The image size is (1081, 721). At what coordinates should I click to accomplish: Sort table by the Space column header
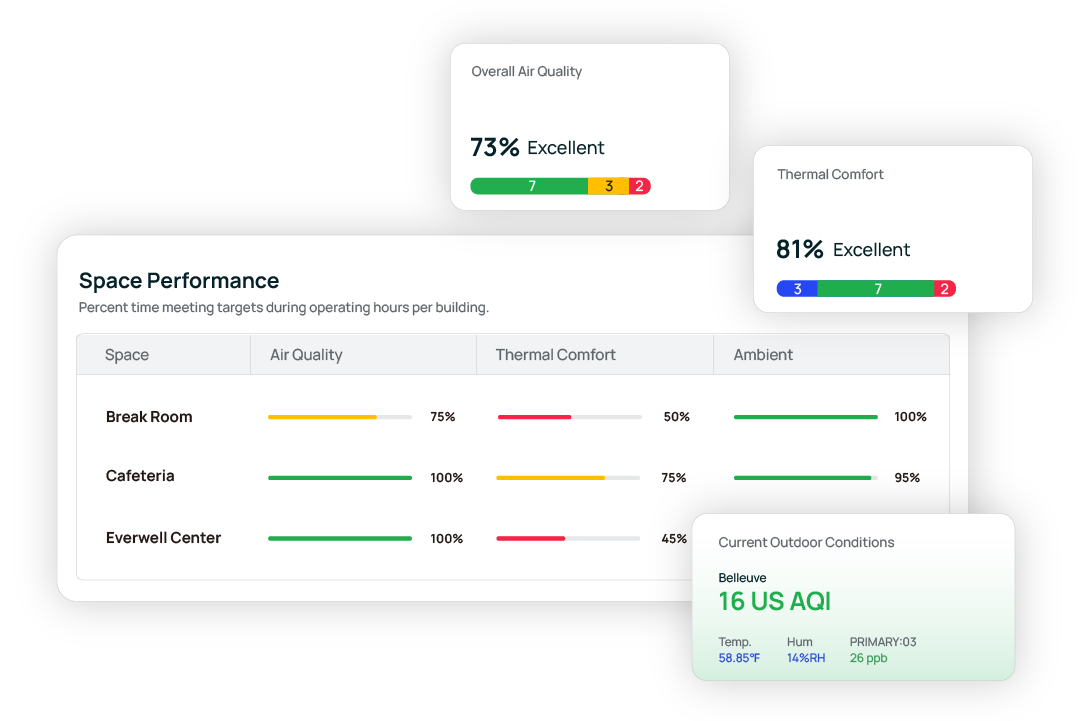(x=127, y=355)
